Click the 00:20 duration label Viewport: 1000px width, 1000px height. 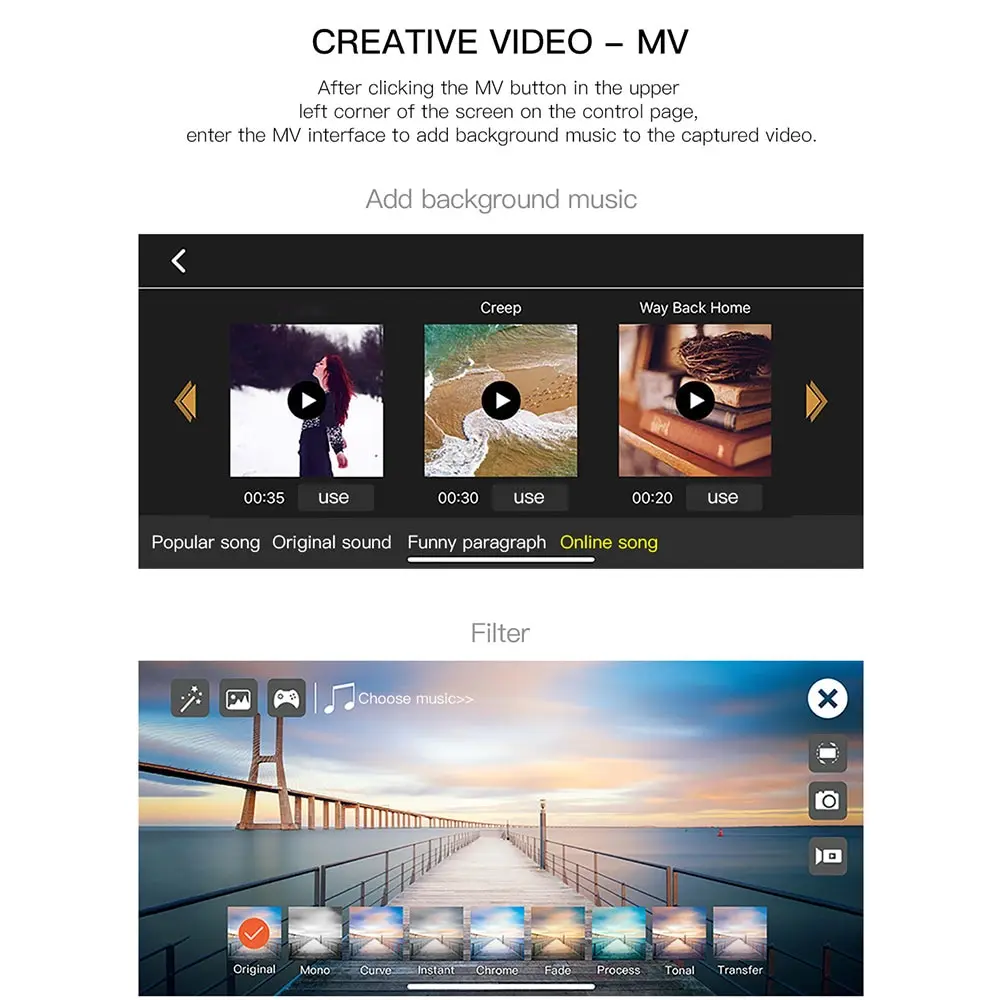pos(652,498)
